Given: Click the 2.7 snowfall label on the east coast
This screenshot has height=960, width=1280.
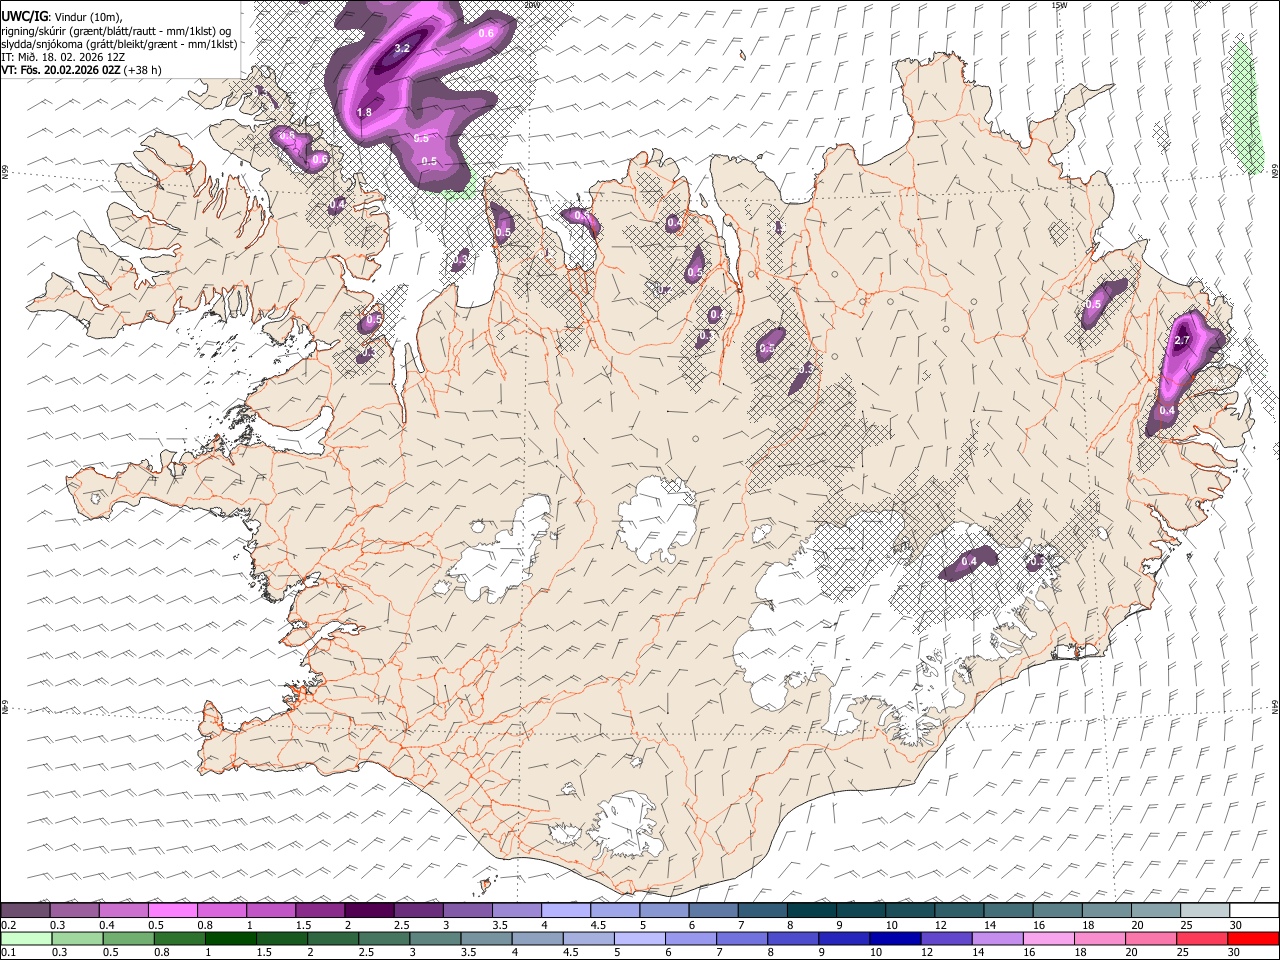Looking at the screenshot, I should pos(1182,341).
